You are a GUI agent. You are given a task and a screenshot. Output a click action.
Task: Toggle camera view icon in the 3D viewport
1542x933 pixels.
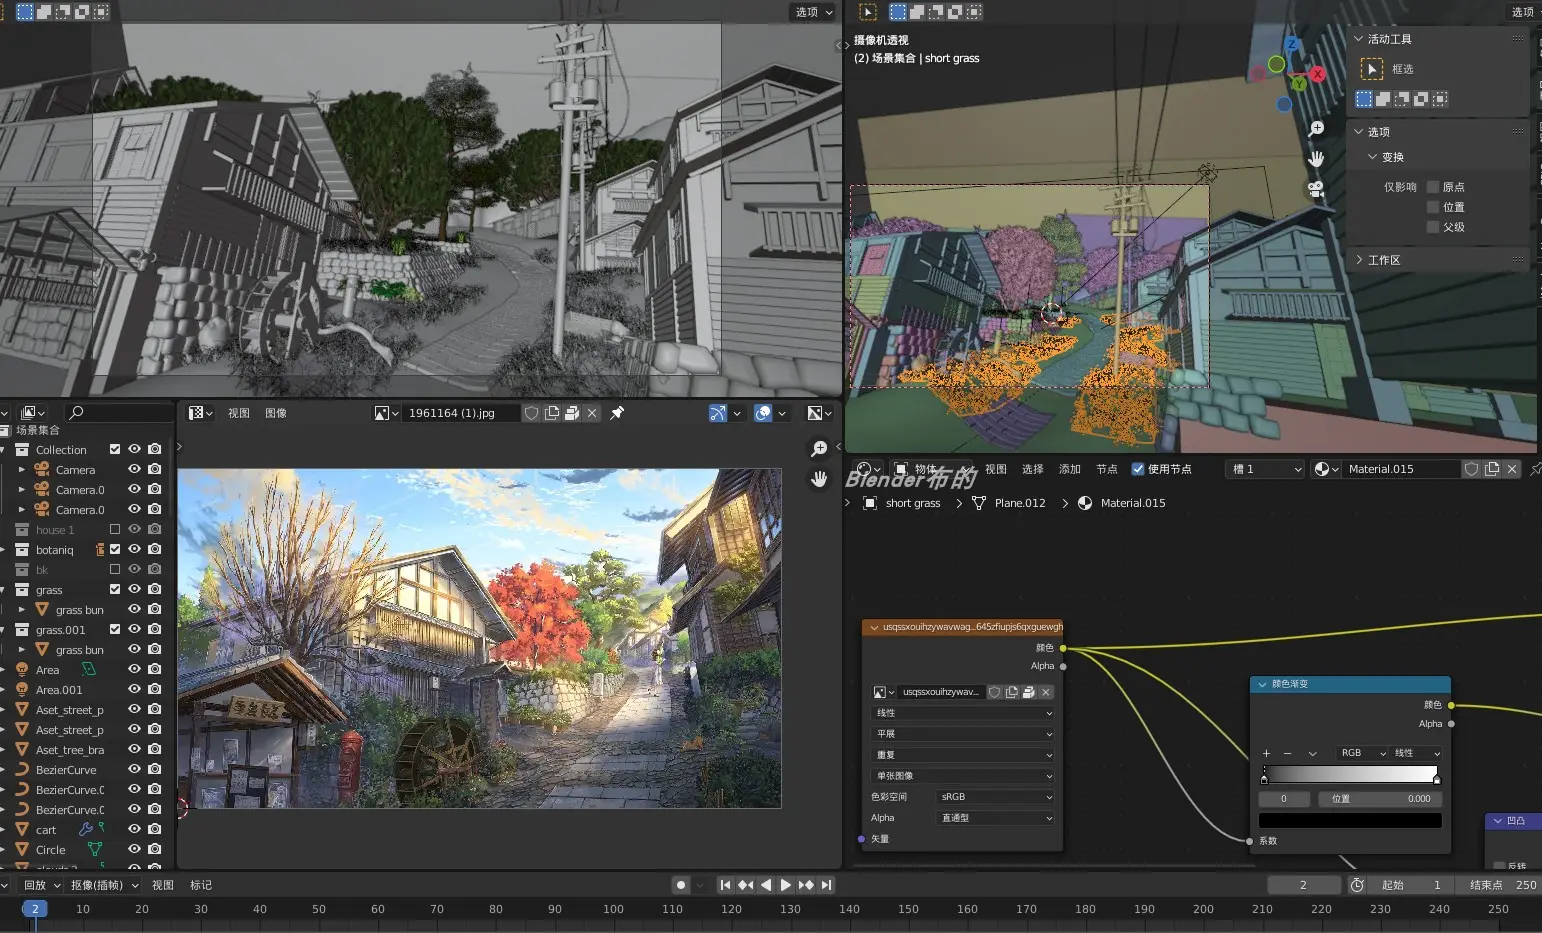pos(1316,189)
